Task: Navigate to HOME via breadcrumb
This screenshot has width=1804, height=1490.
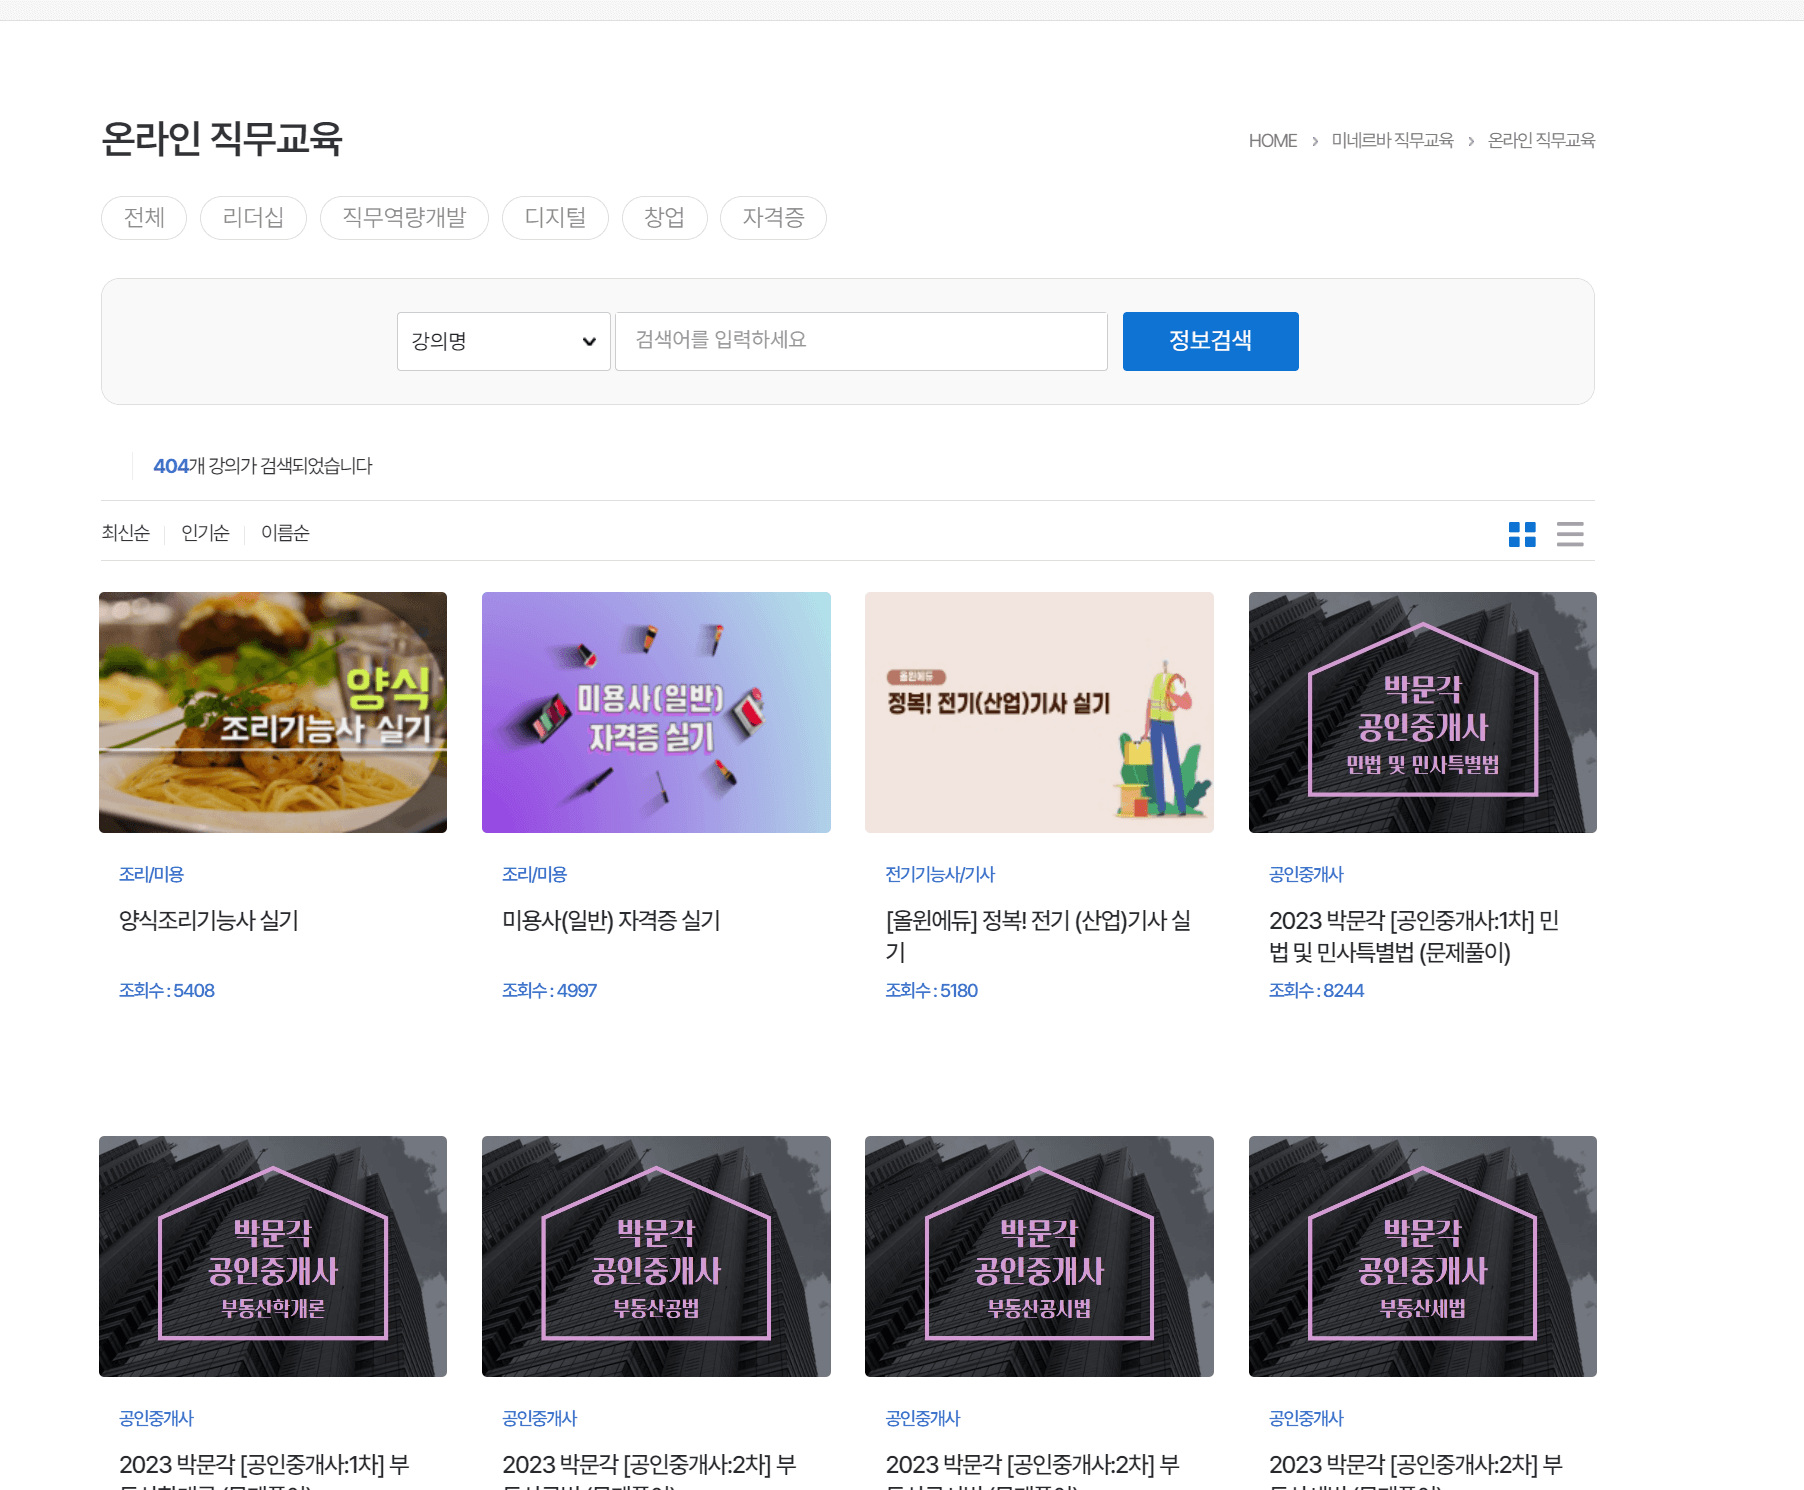Action: click(x=1271, y=140)
